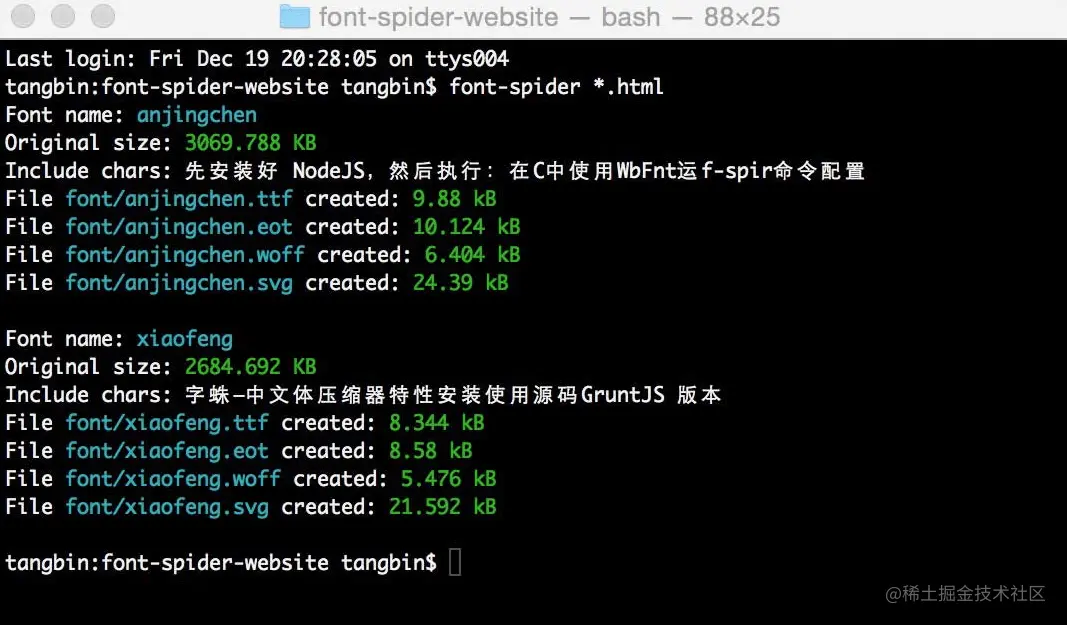Viewport: 1067px width, 625px height.
Task: Click the font-spider *.html command text
Action: [x=556, y=86]
